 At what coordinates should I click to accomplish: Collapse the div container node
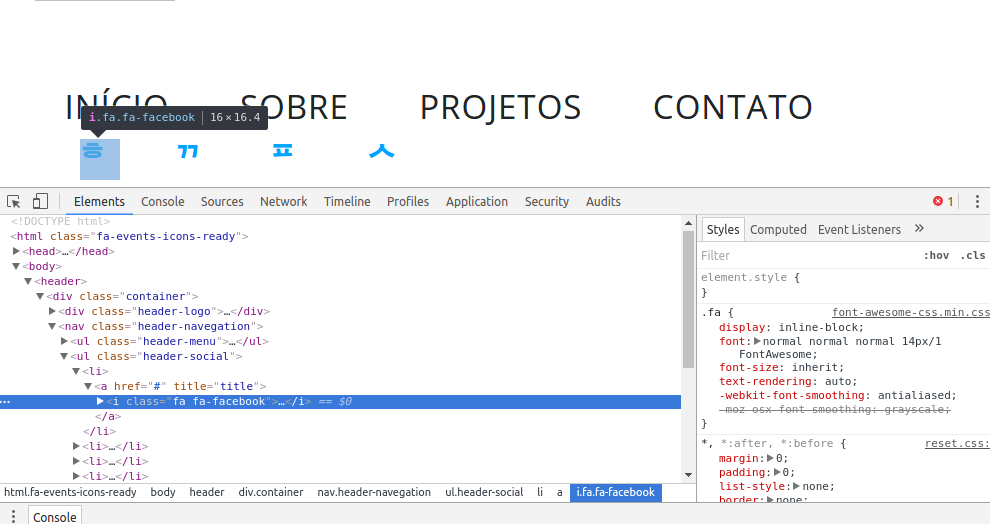[x=40, y=296]
